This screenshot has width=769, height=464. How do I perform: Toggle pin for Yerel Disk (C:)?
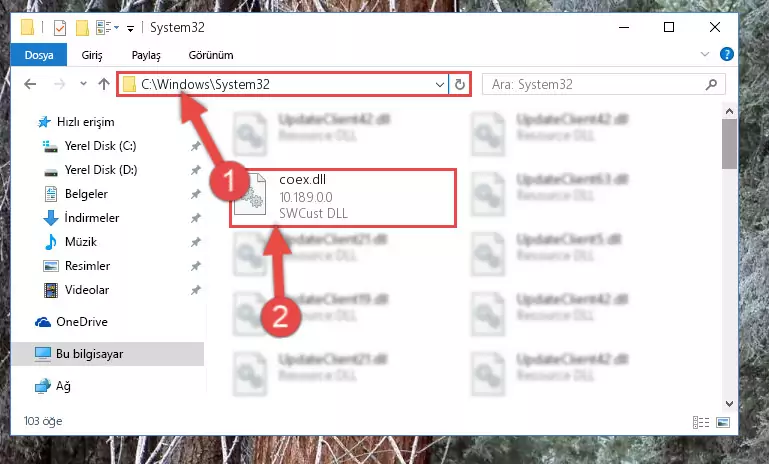pyautogui.click(x=196, y=146)
